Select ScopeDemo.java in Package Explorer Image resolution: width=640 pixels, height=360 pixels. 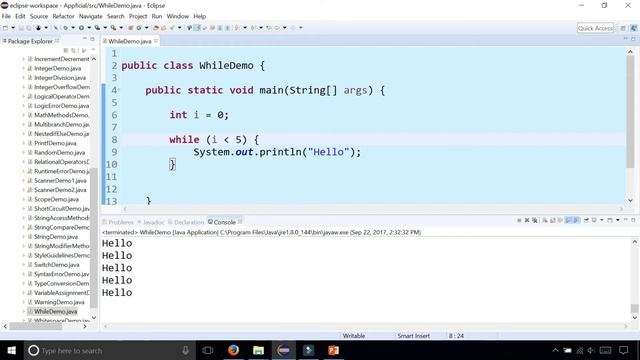[56, 199]
